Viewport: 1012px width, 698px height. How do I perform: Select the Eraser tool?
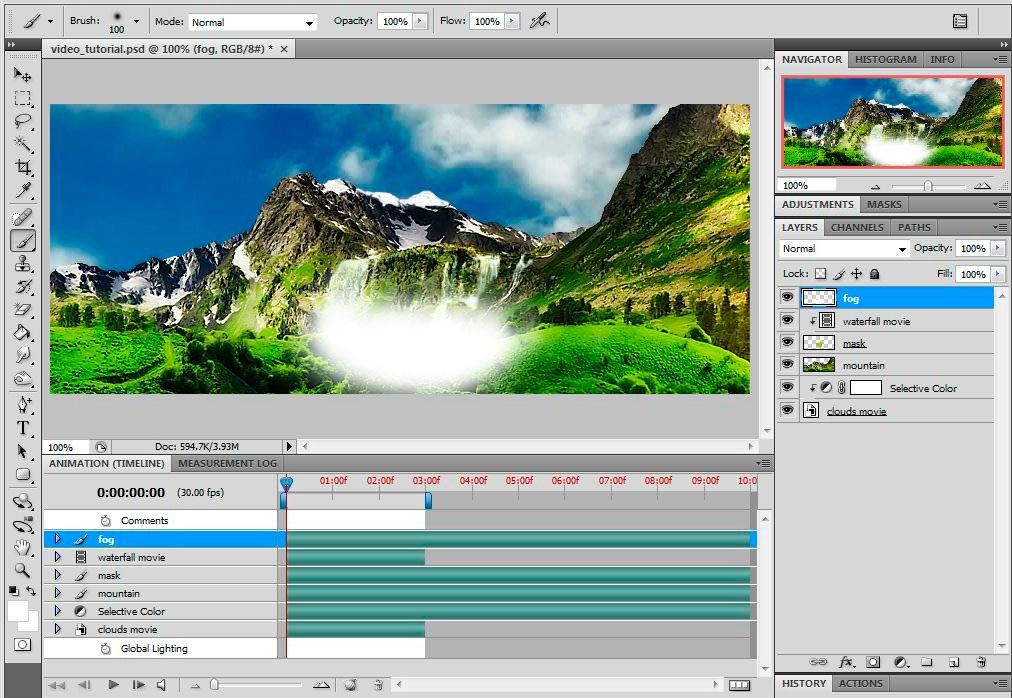point(23,309)
